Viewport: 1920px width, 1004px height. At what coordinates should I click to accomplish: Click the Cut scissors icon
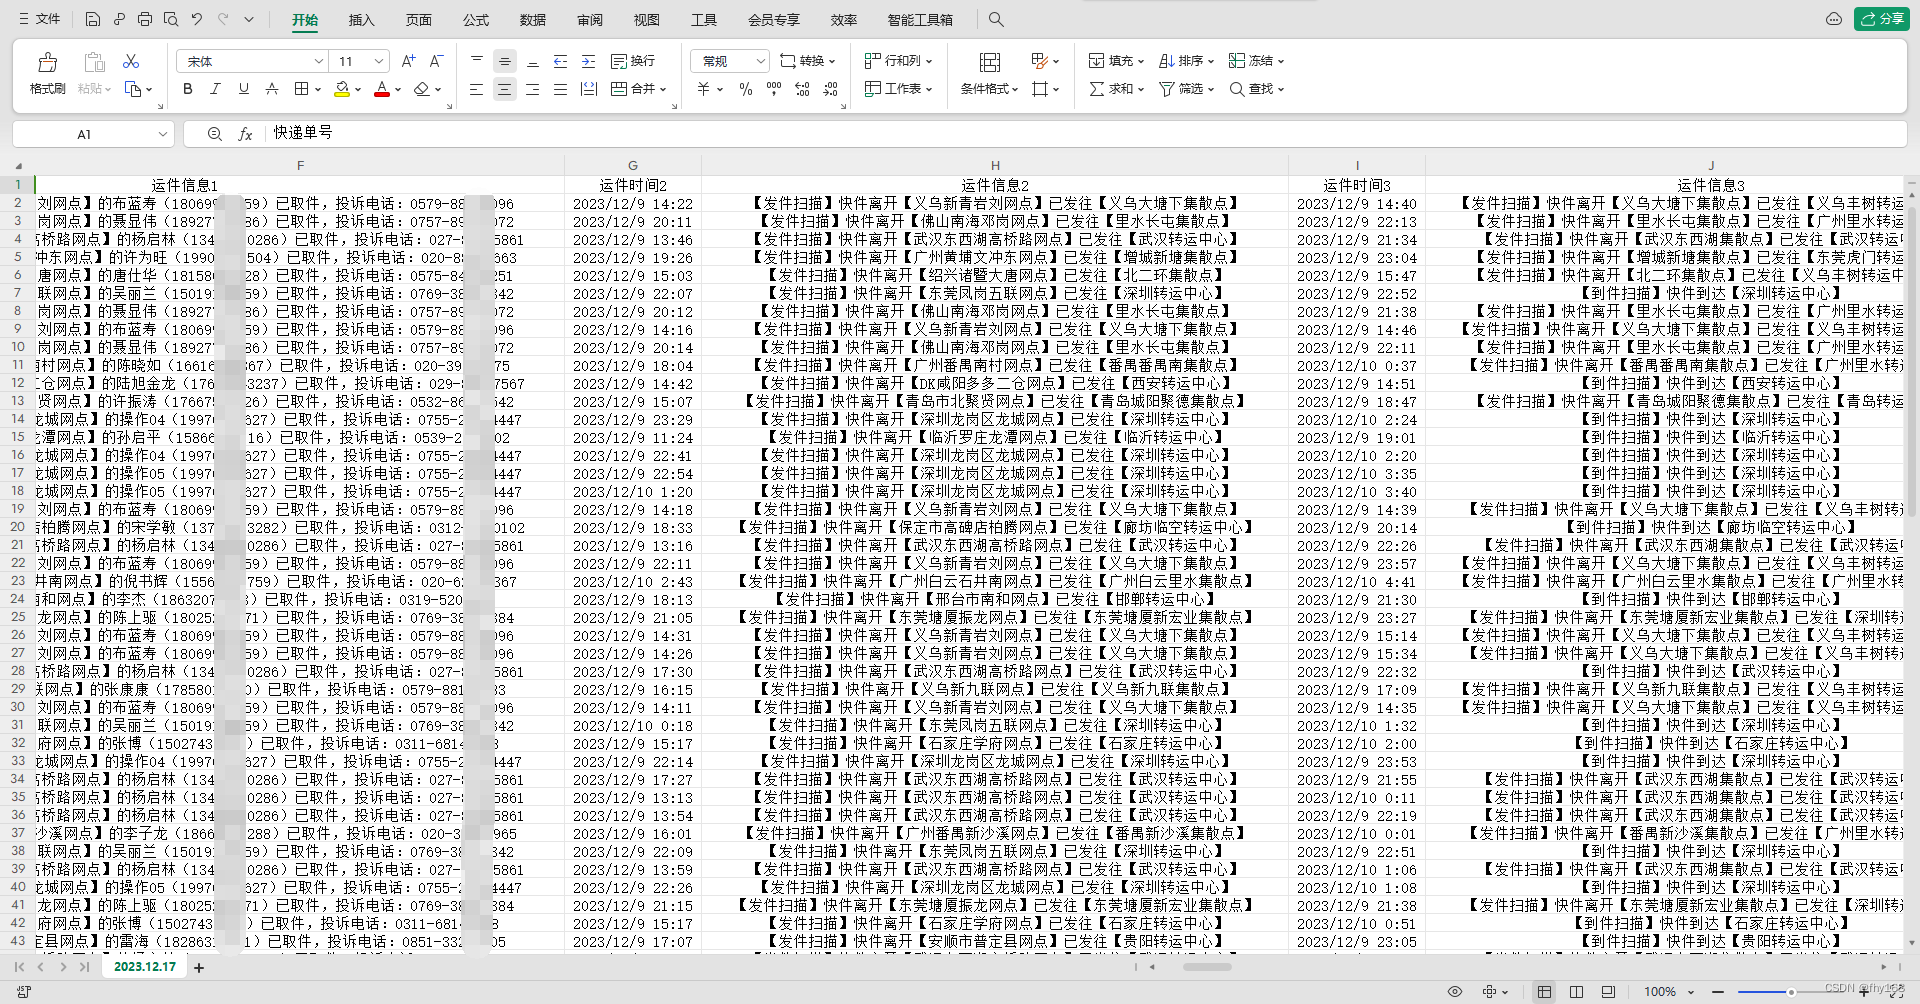(131, 62)
